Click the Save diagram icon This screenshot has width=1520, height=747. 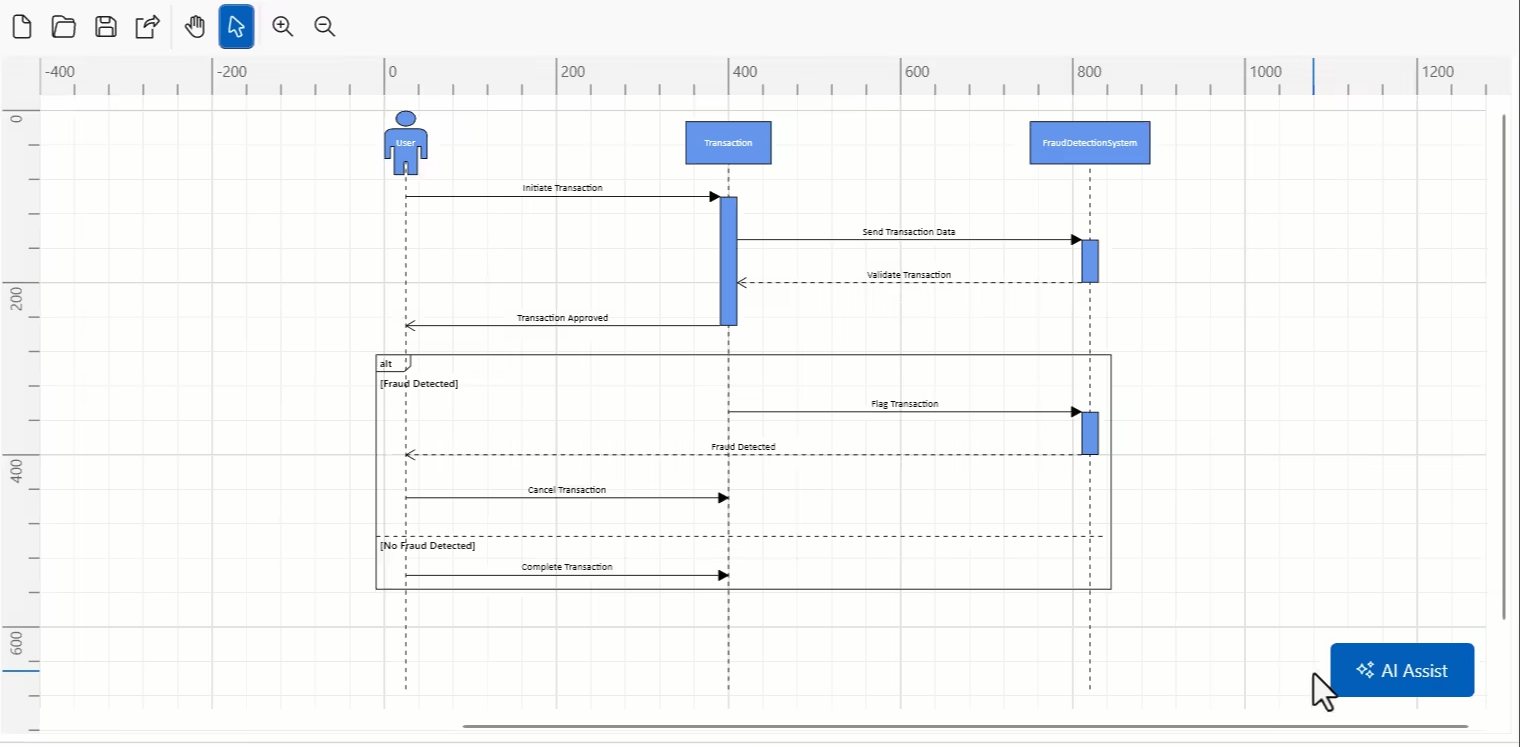[106, 27]
